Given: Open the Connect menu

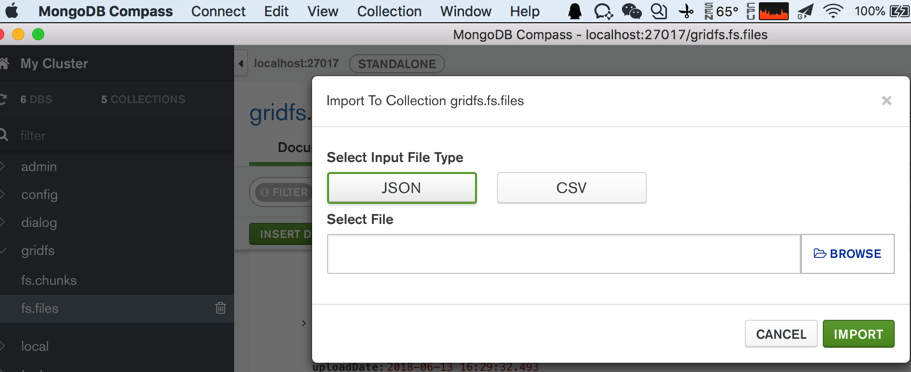Looking at the screenshot, I should 218,11.
